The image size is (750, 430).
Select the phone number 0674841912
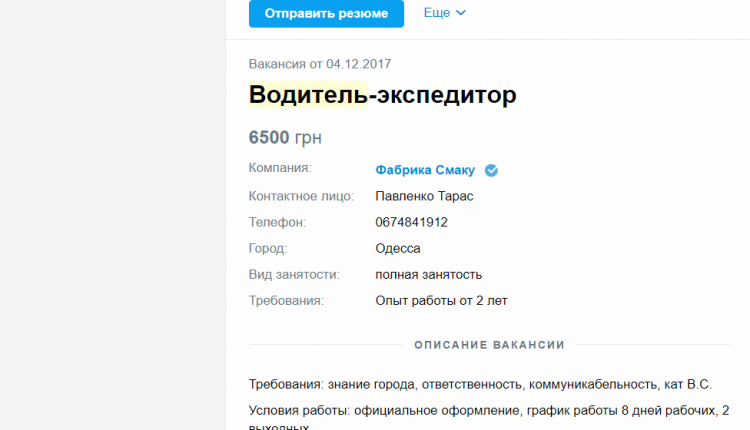(x=411, y=222)
